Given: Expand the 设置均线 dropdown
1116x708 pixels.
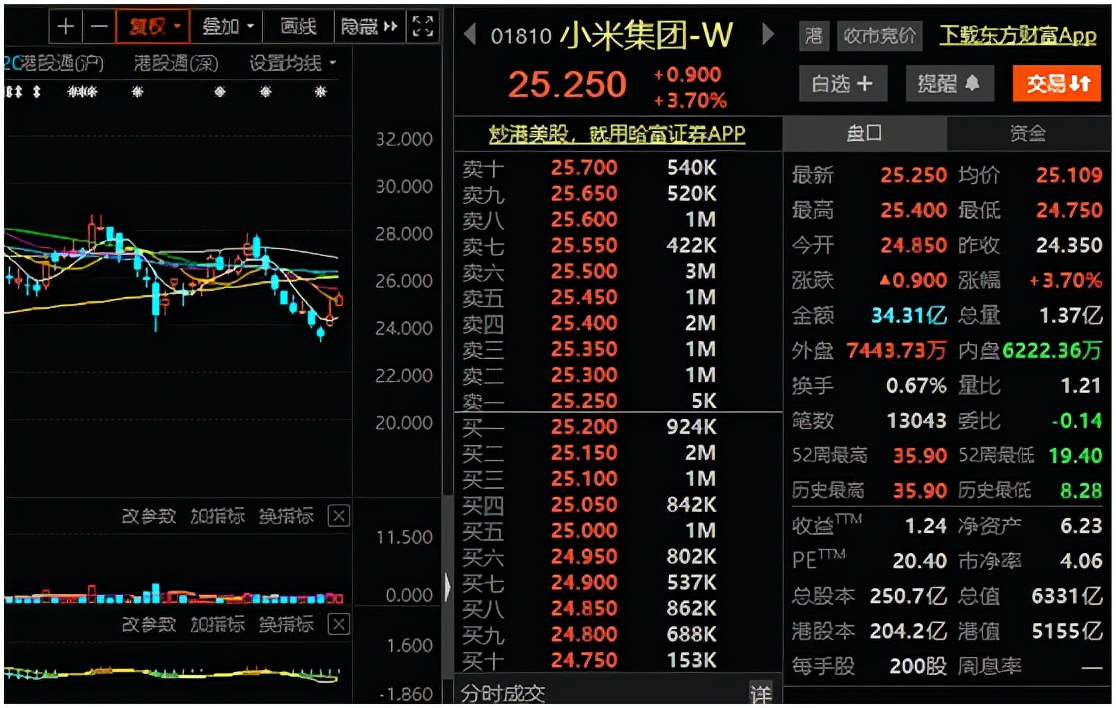Looking at the screenshot, I should tap(292, 64).
